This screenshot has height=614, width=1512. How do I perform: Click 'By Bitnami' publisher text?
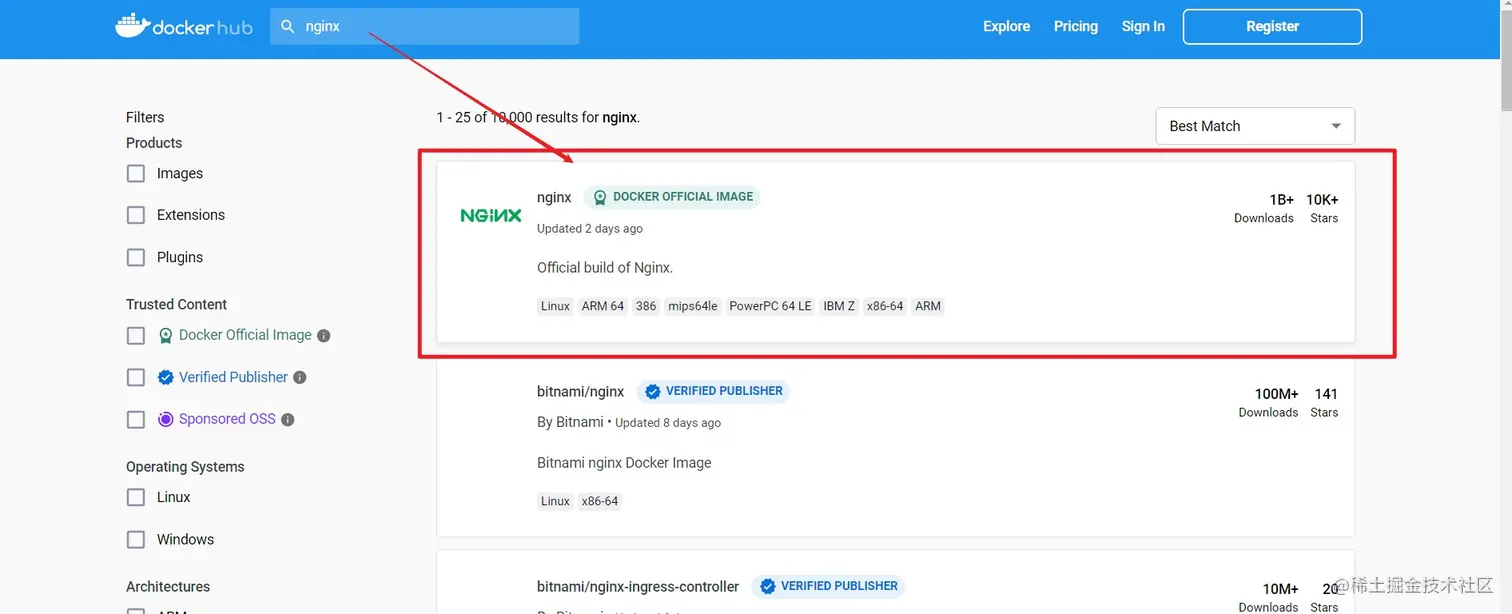click(x=570, y=422)
